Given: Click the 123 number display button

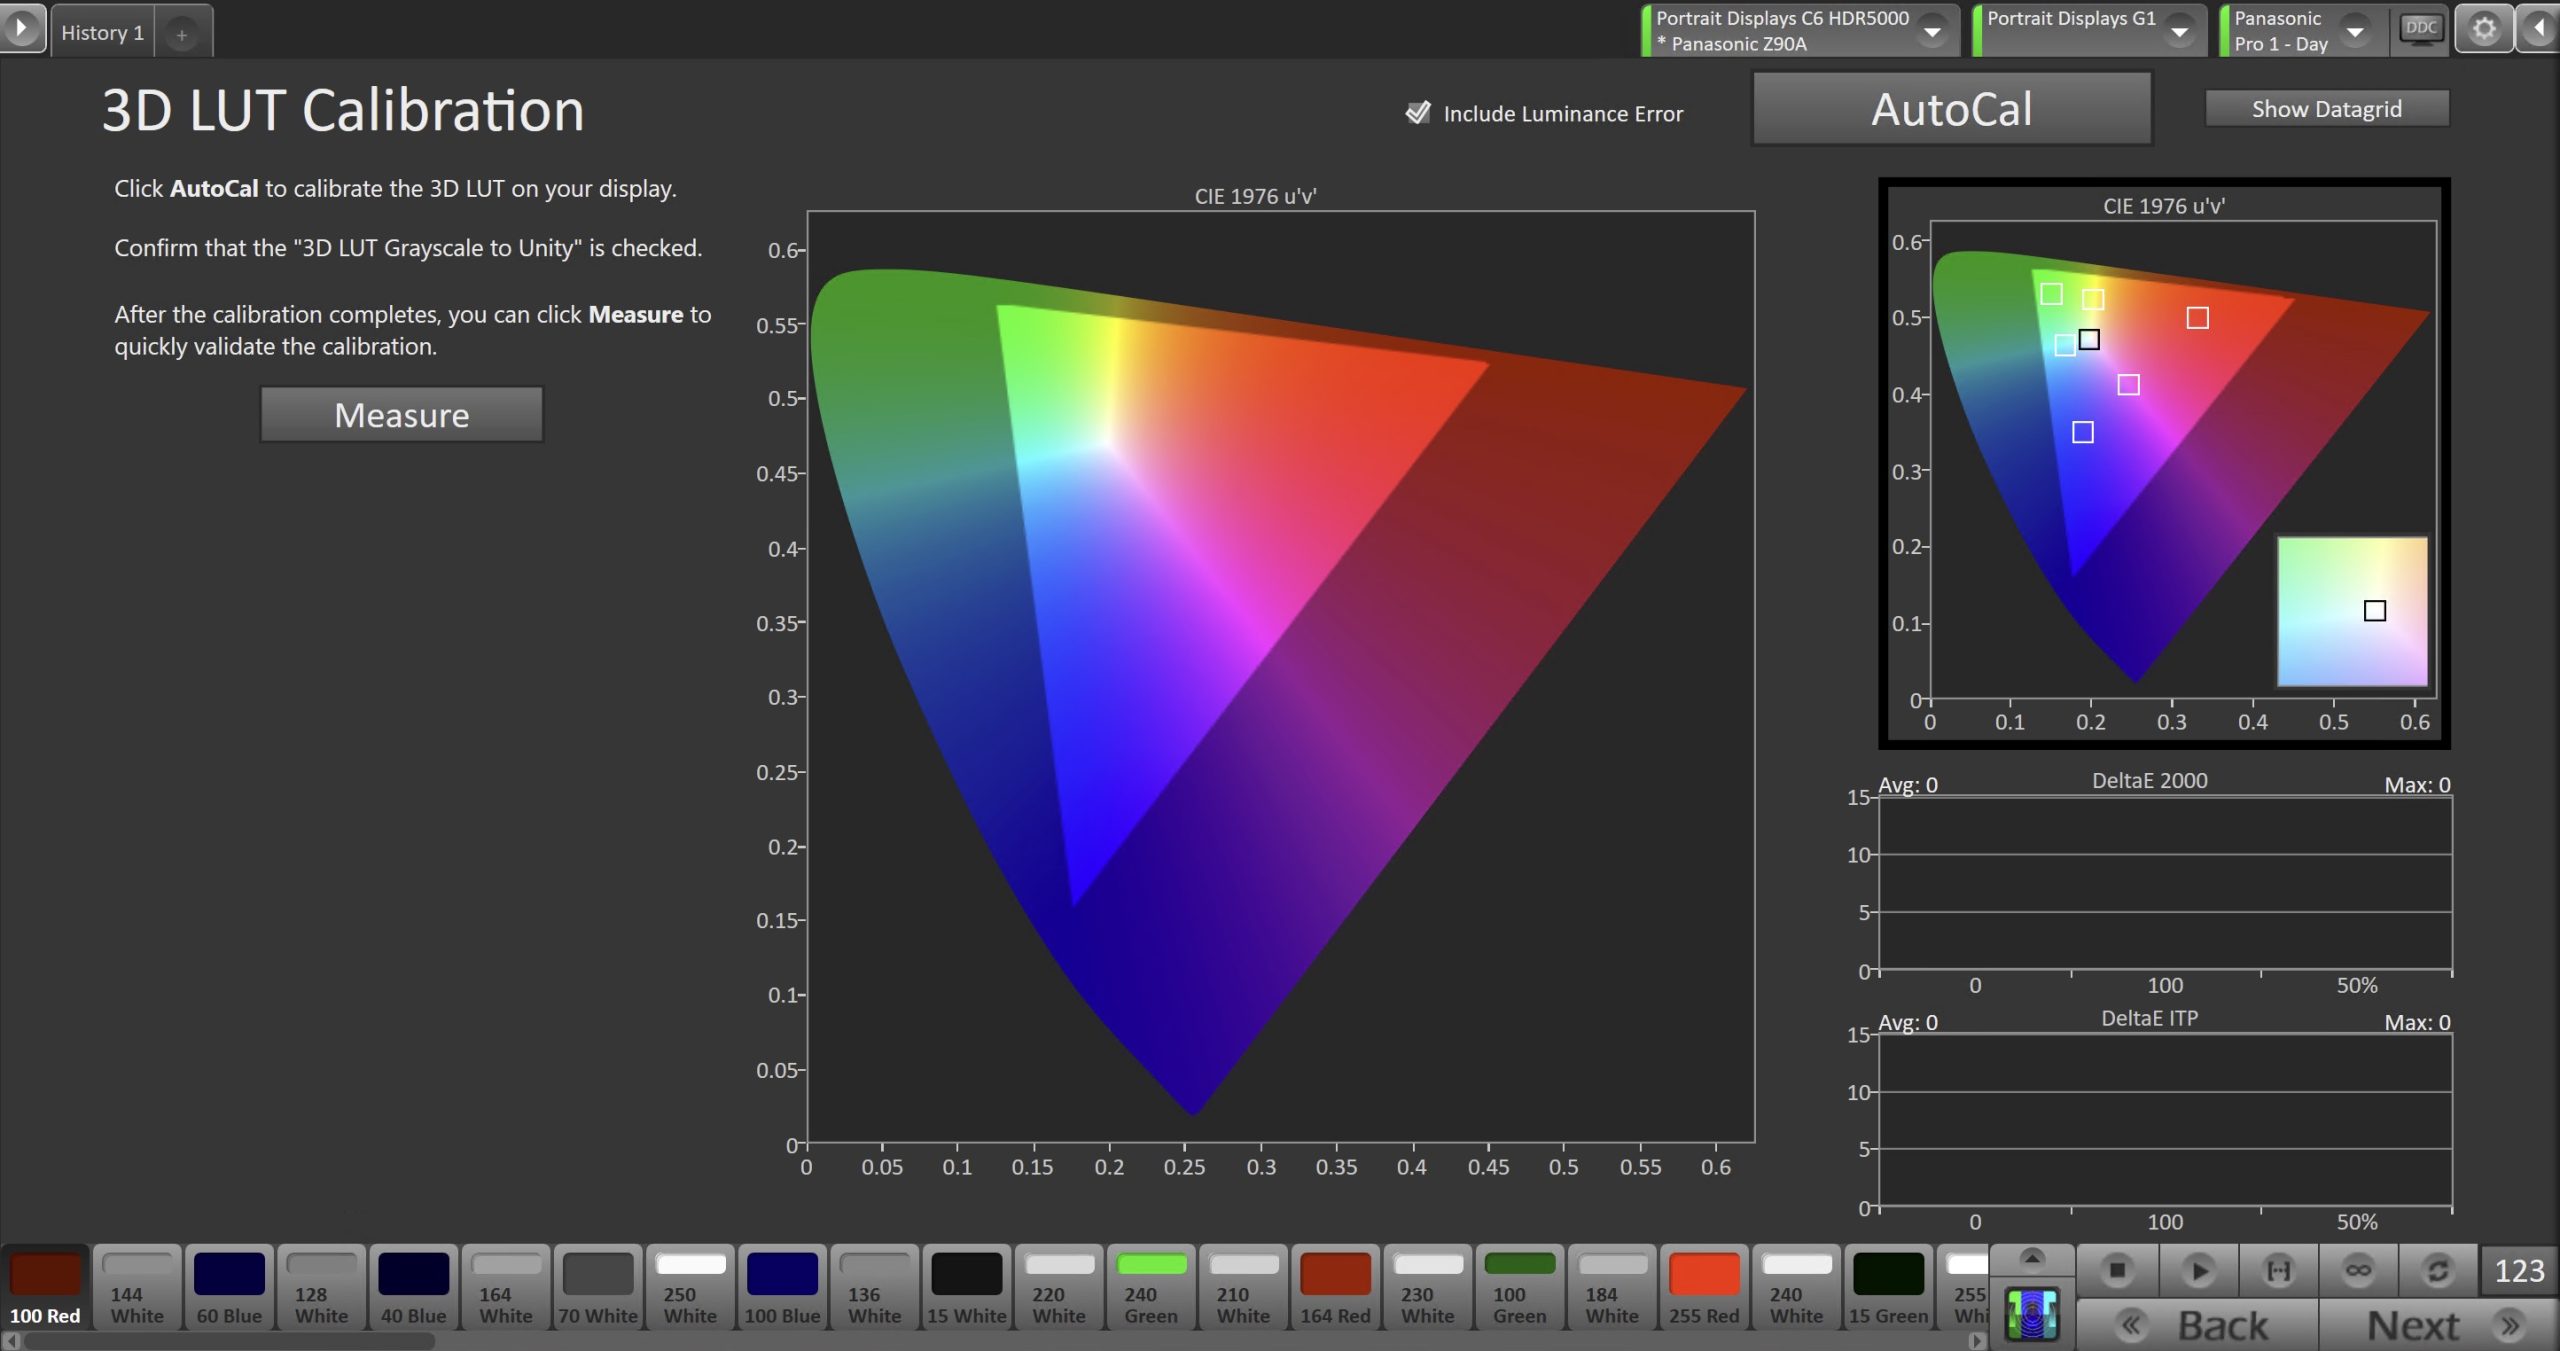Looking at the screenshot, I should 2518,1270.
